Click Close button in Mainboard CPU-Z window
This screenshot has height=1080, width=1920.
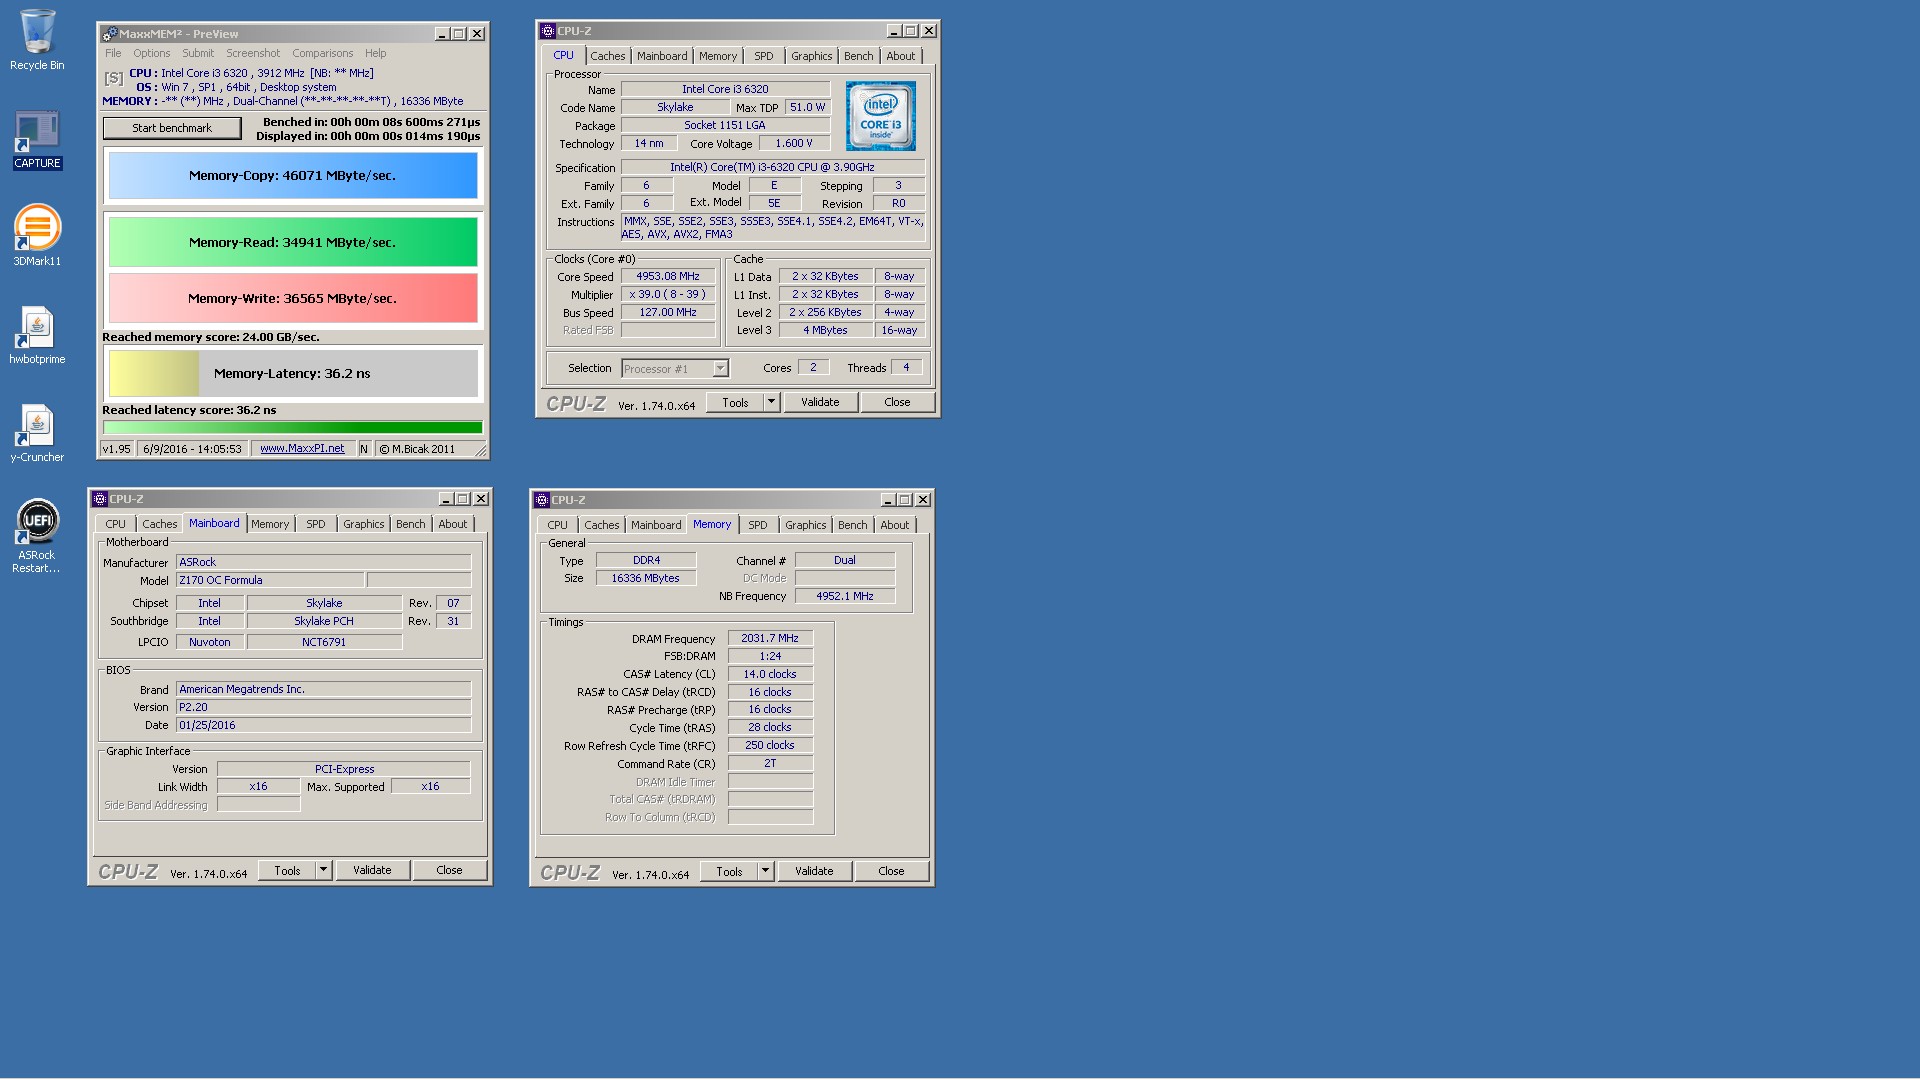click(x=449, y=870)
